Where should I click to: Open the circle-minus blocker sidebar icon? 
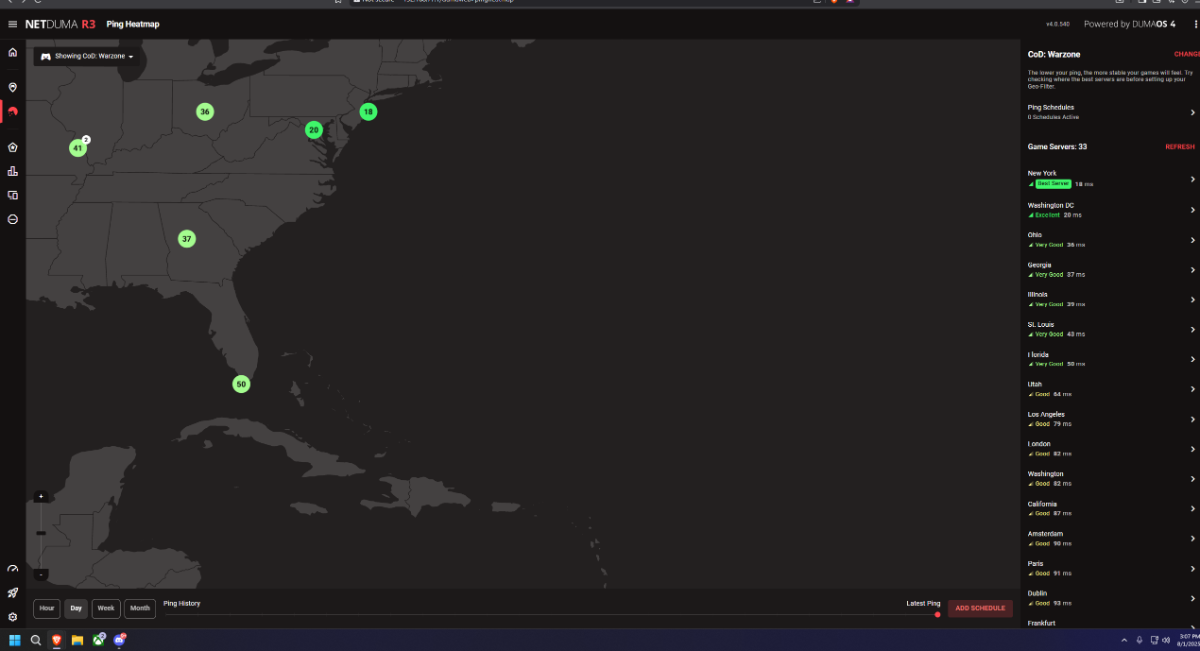[x=12, y=219]
